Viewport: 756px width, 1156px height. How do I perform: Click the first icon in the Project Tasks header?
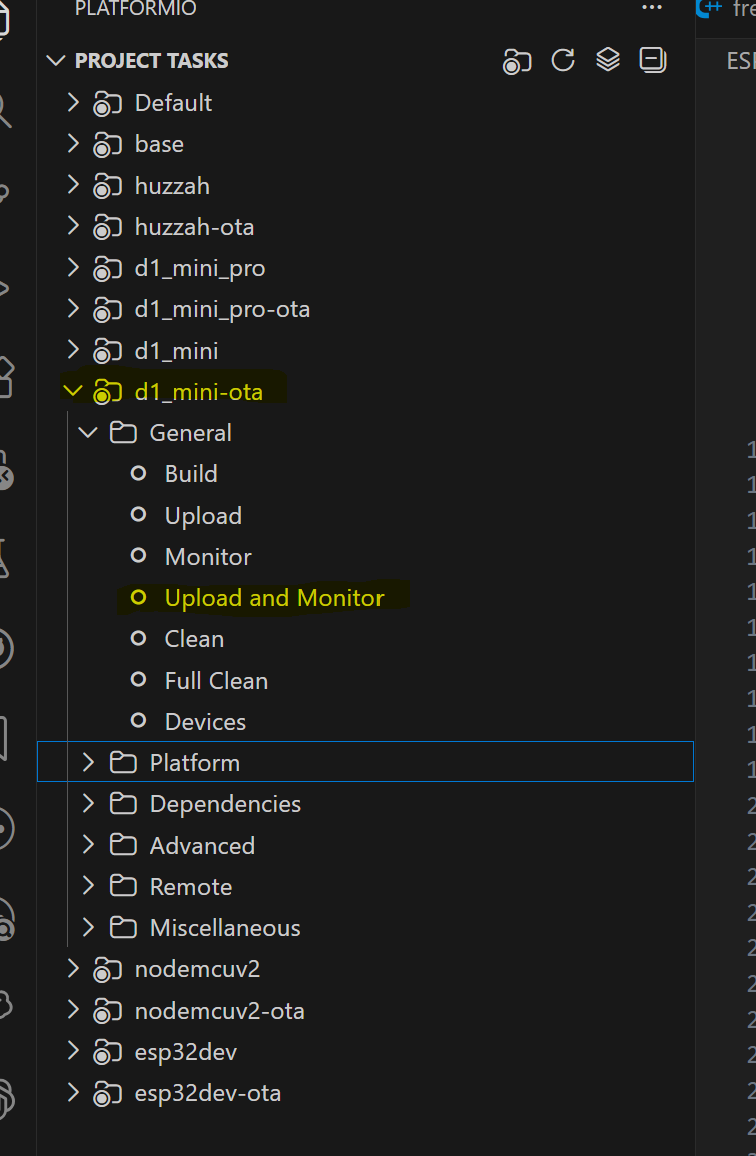pos(517,61)
